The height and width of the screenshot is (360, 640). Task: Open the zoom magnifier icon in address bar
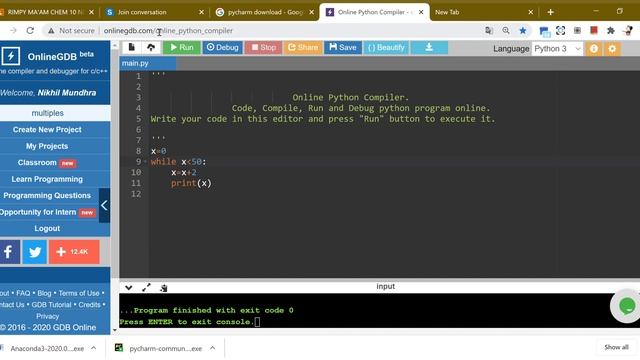(x=506, y=31)
